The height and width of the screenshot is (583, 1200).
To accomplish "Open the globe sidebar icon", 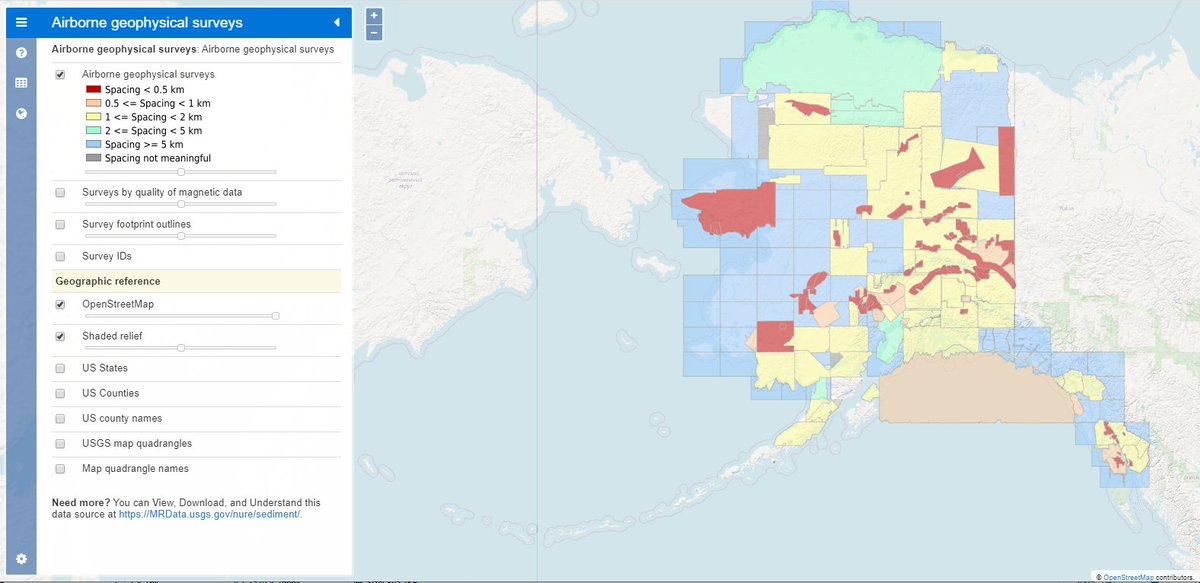I will 21,113.
